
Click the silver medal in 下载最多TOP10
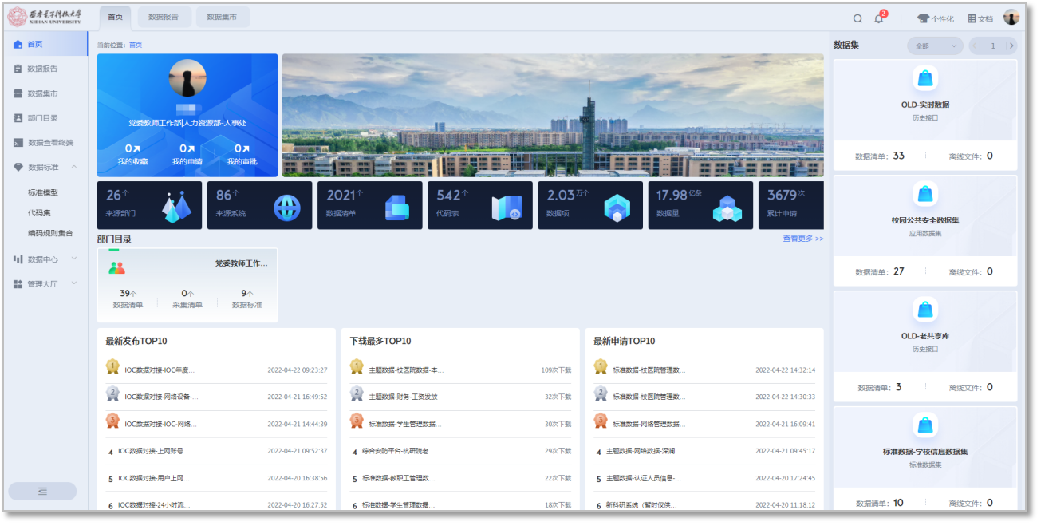[x=357, y=393]
